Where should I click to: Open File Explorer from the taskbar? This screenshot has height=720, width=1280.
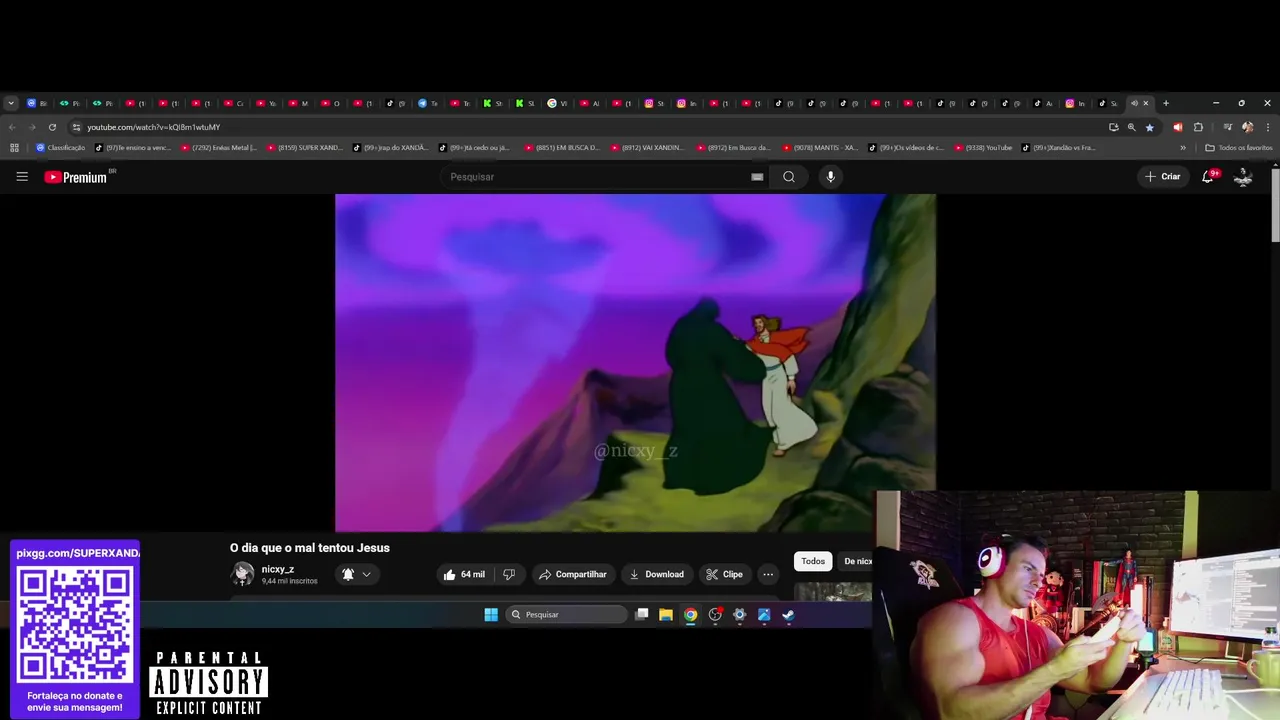tap(666, 615)
